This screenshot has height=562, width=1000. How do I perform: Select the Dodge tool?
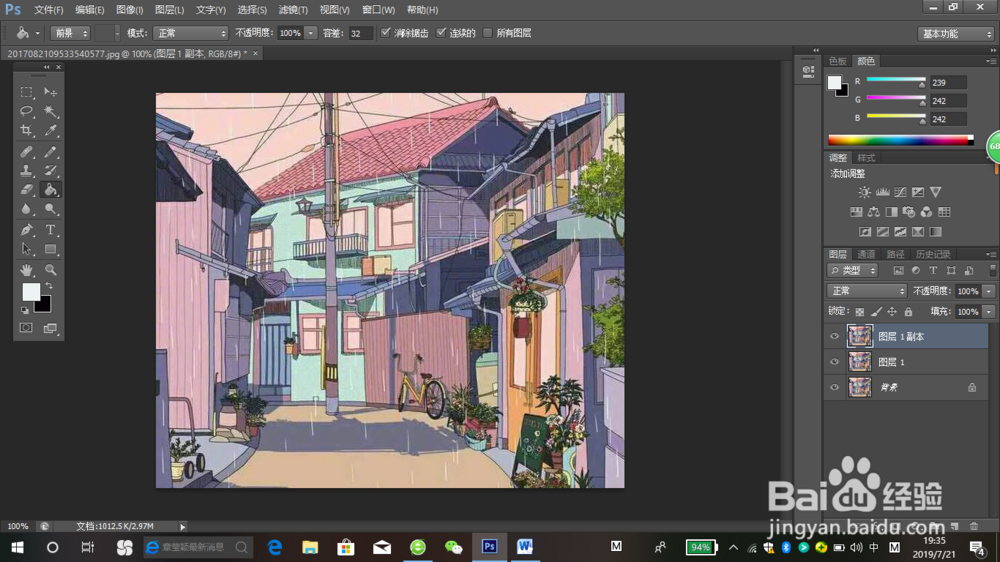click(50, 209)
